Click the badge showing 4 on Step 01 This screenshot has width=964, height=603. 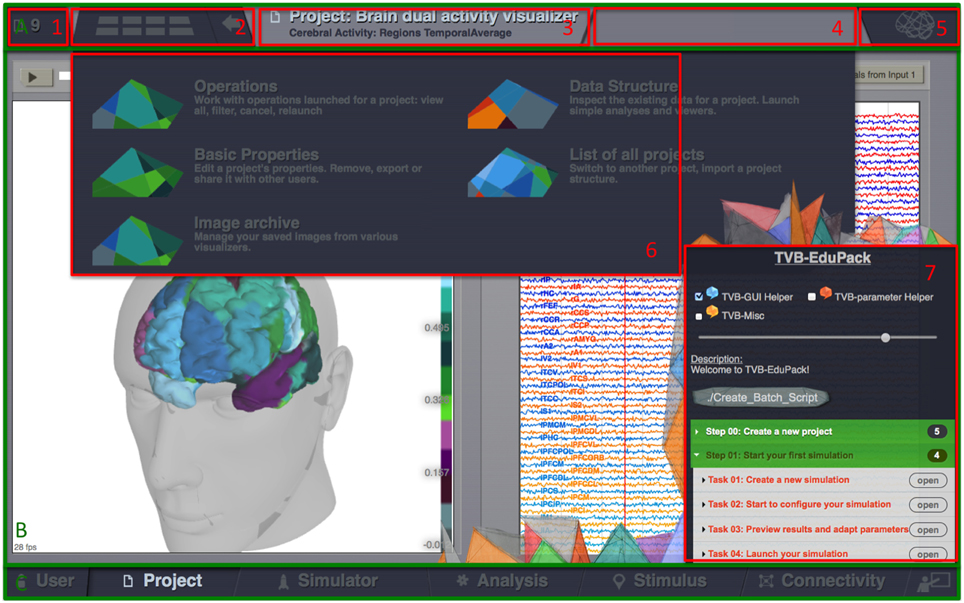[x=937, y=455]
